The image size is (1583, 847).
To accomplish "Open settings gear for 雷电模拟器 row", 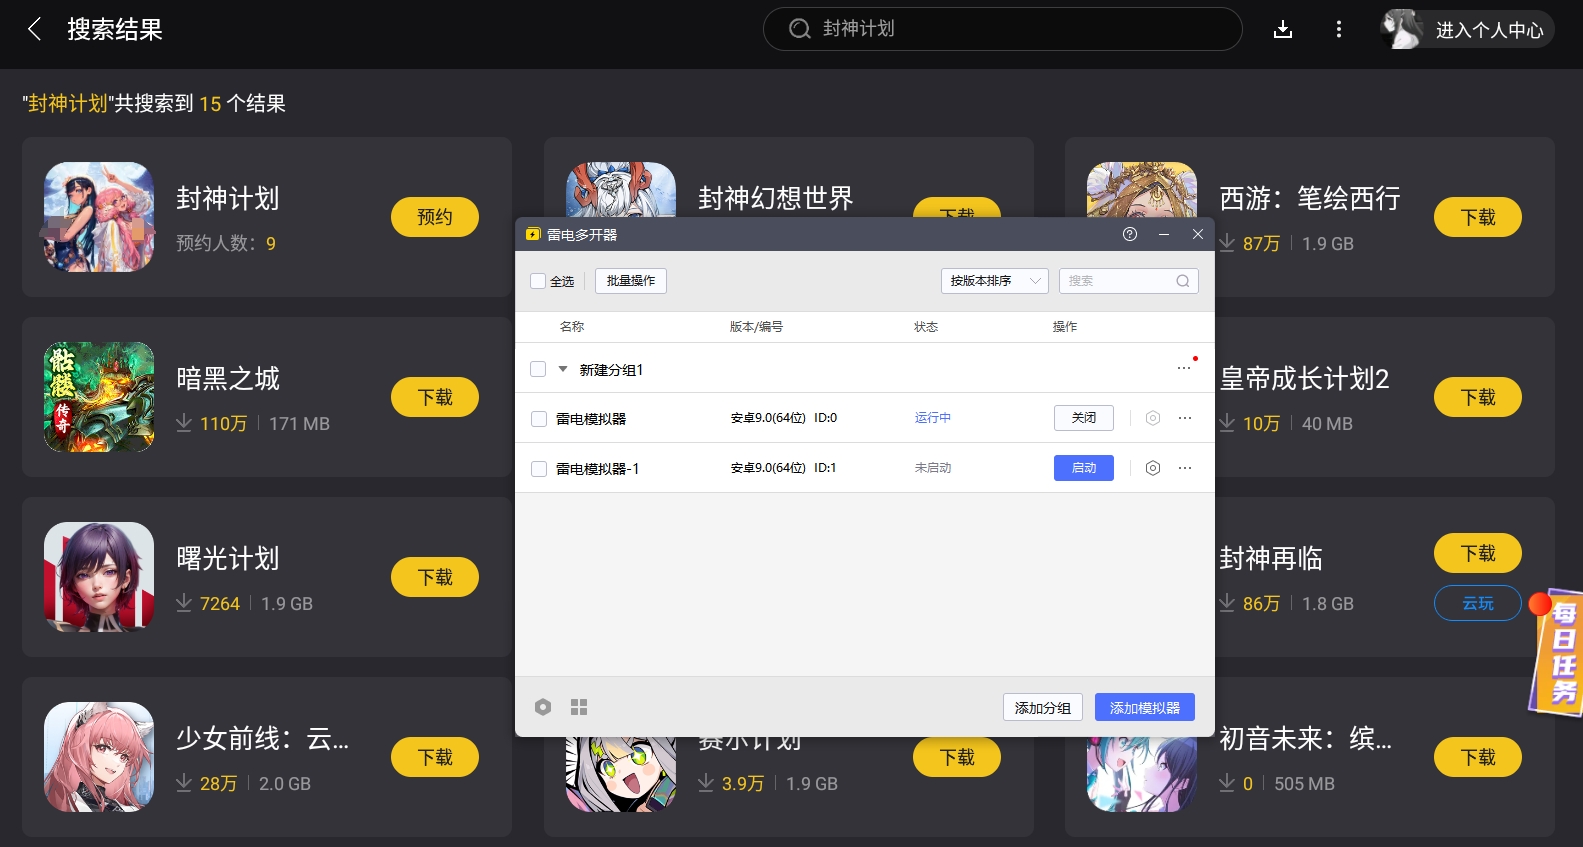I will coord(1153,418).
